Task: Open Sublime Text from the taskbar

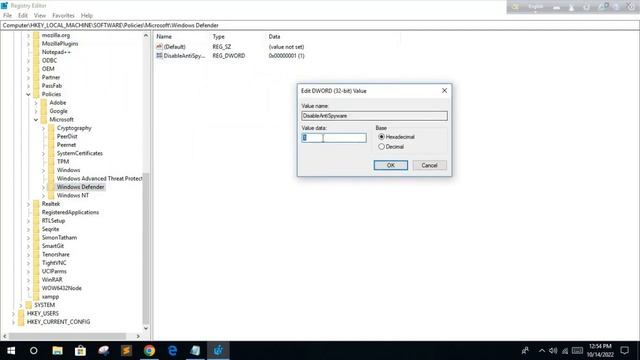Action: pyautogui.click(x=126, y=351)
